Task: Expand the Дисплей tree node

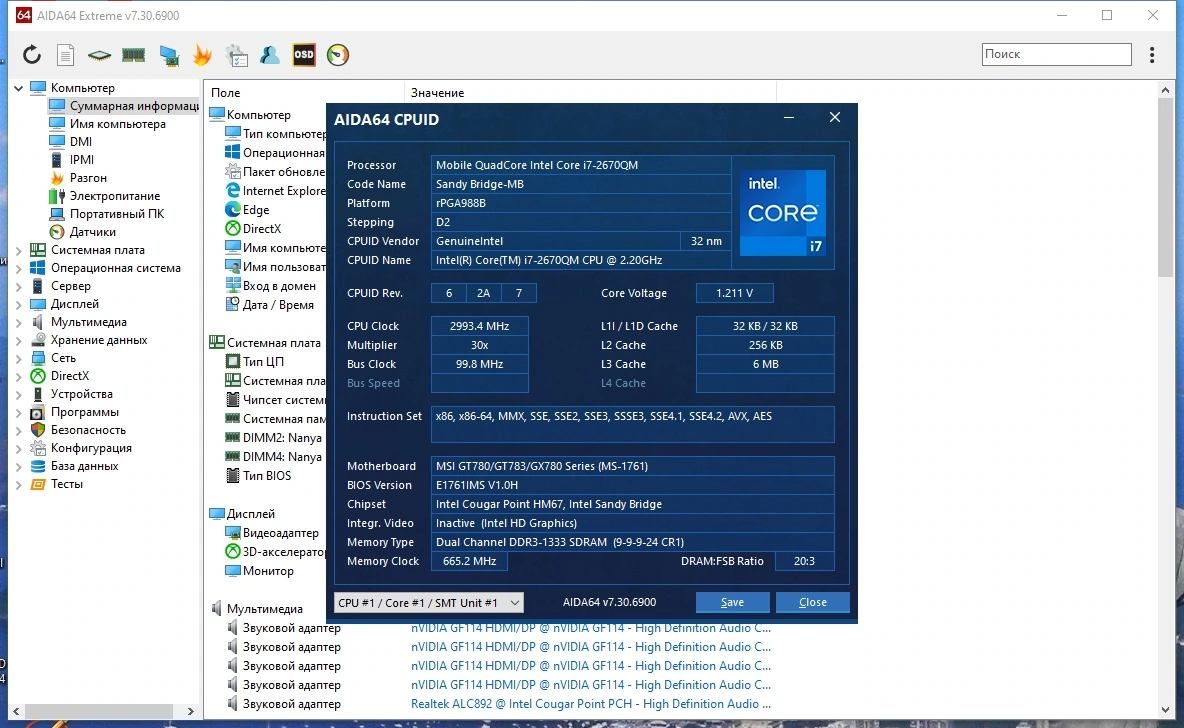Action: [19, 304]
